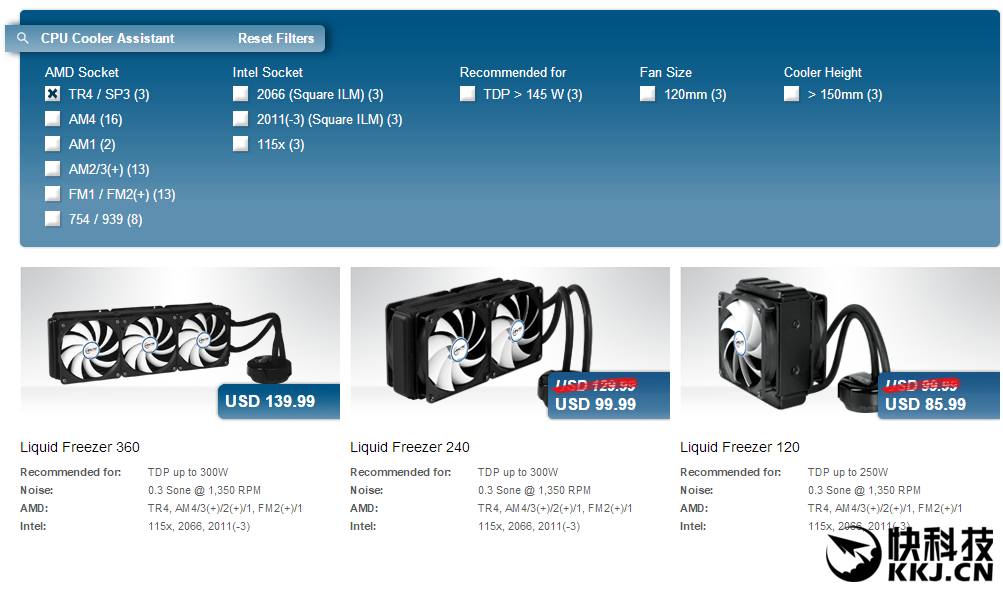Image resolution: width=1003 pixels, height=592 pixels.
Task: Enable the 754 / 939 socket filter
Action: point(52,219)
